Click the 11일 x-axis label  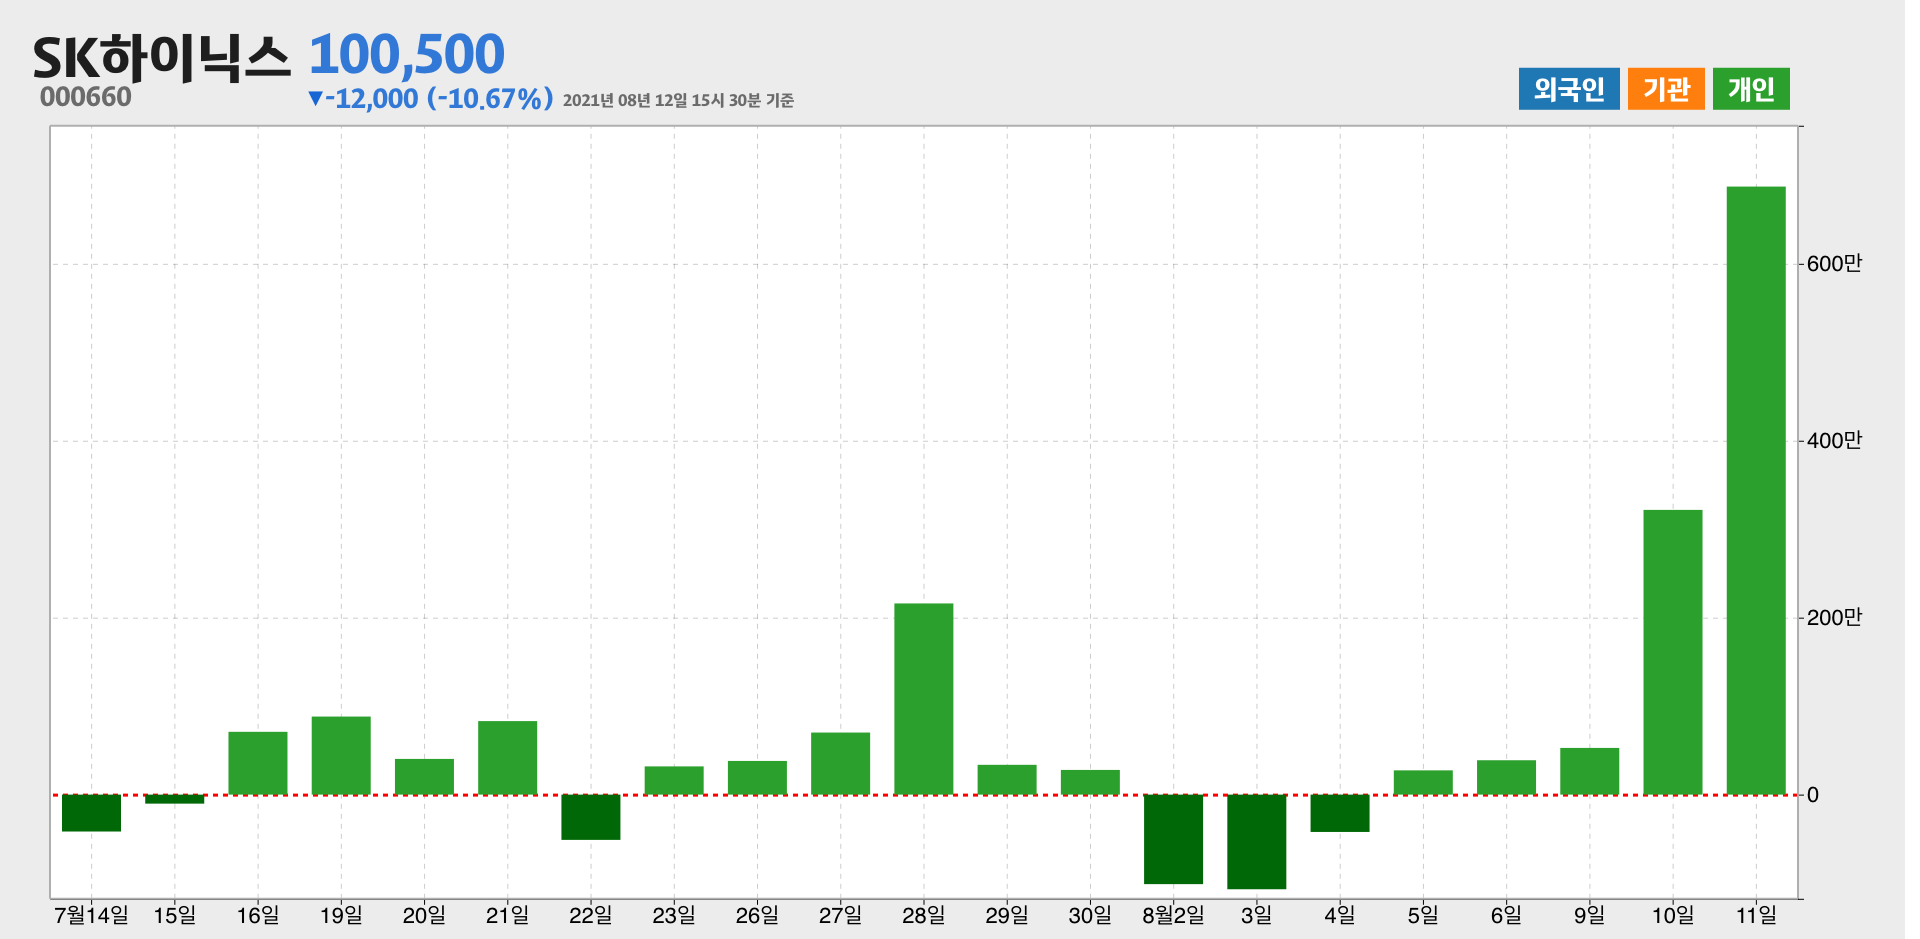pos(1756,915)
